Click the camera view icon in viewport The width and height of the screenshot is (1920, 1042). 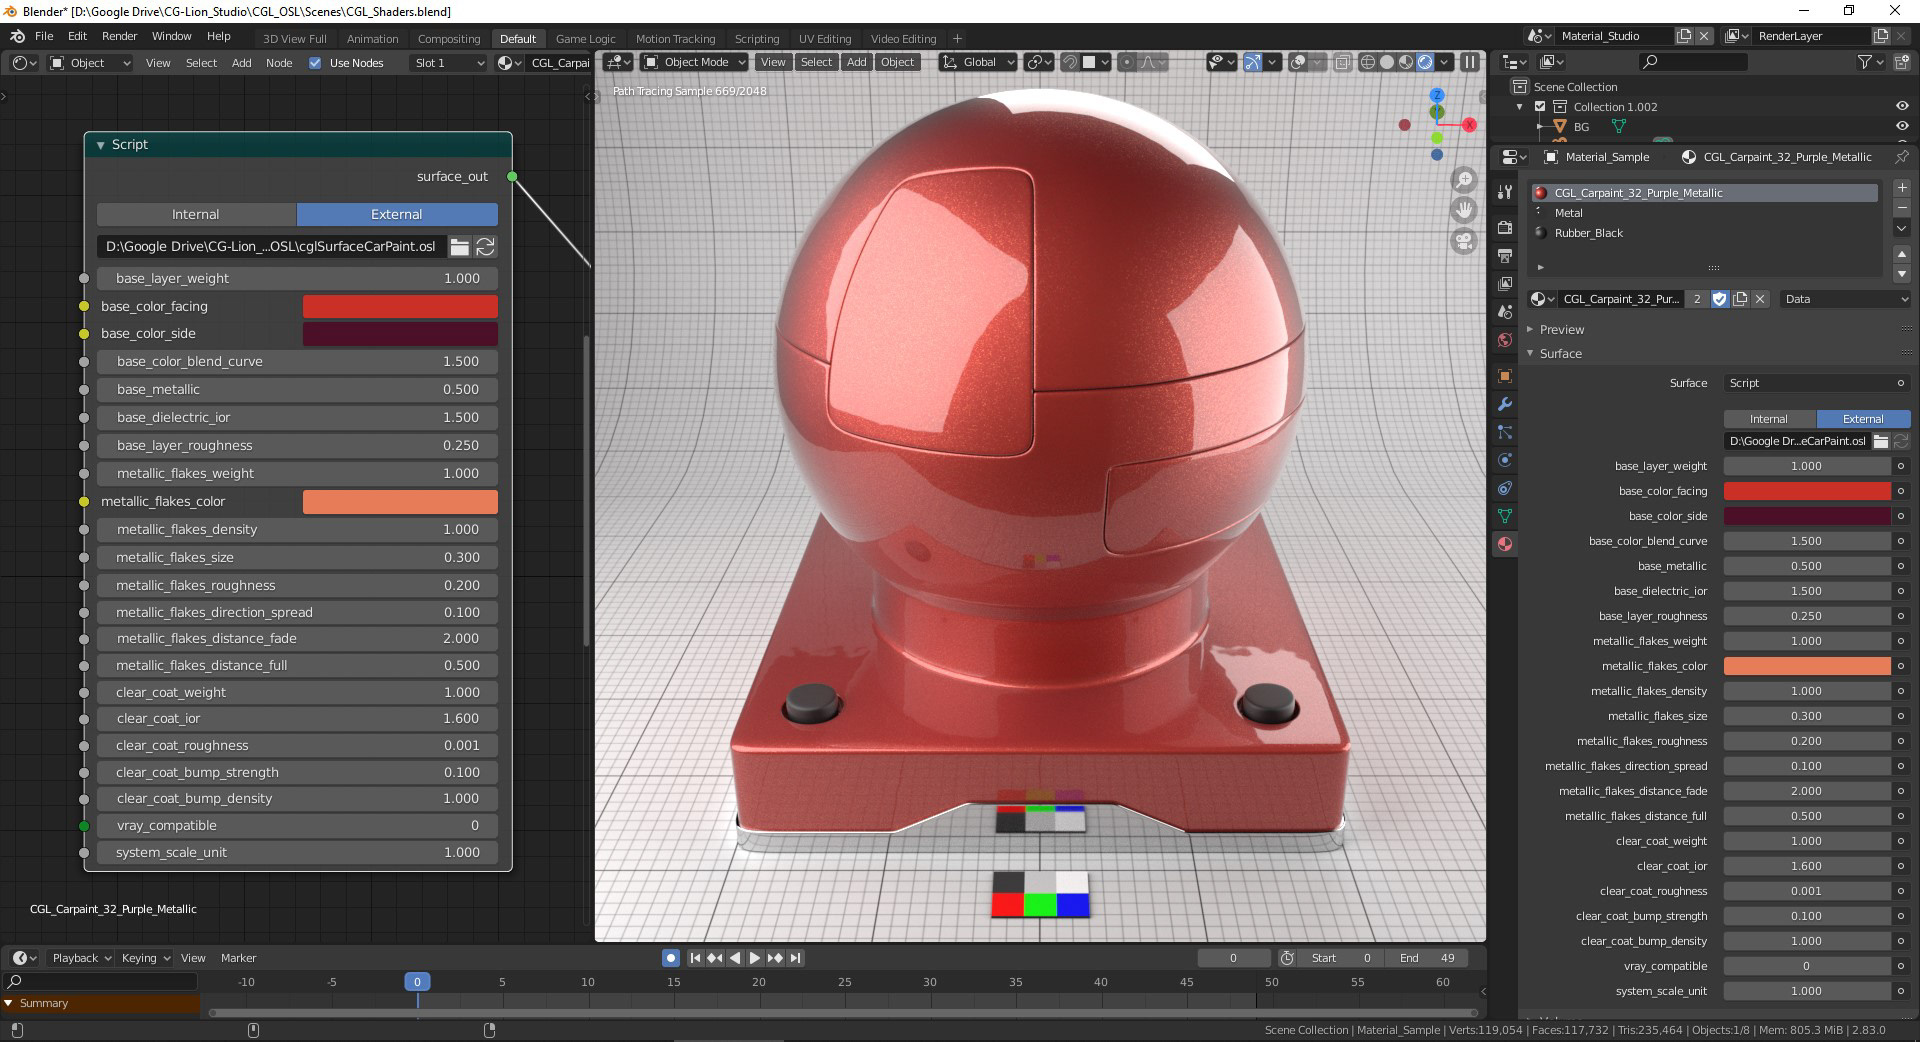point(1464,242)
